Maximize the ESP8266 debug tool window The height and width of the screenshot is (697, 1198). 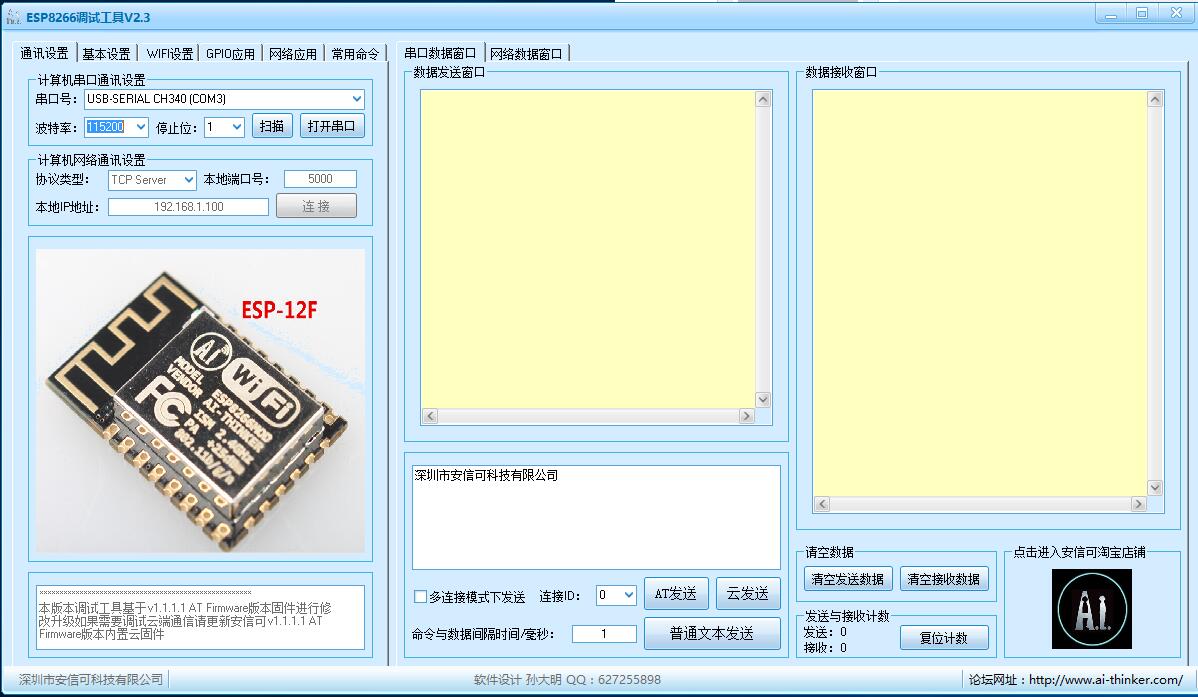pyautogui.click(x=1141, y=14)
